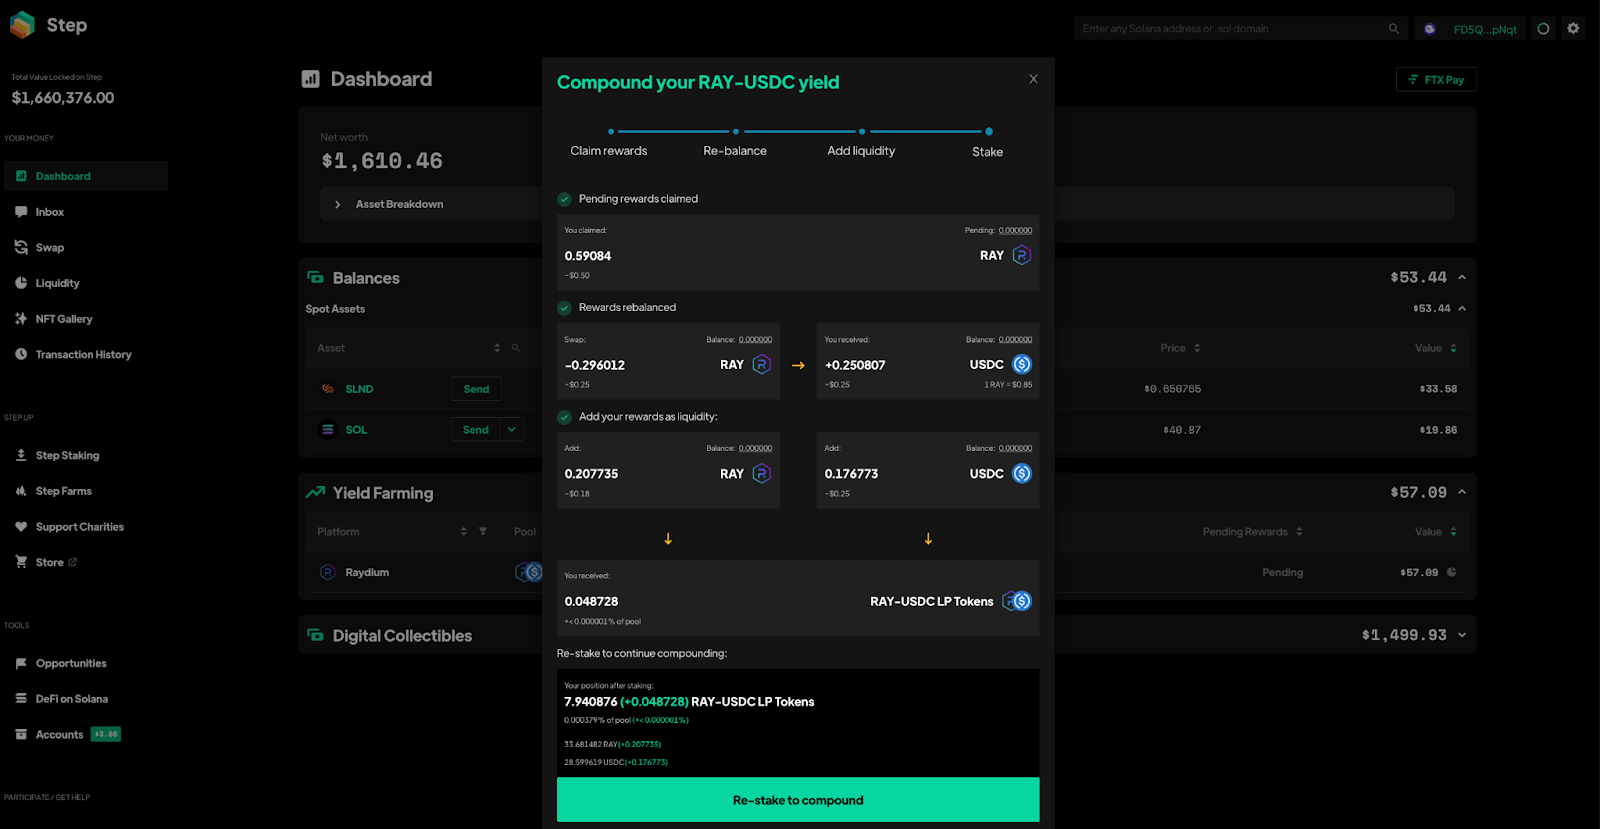Collapse the Yield Farming section chevron

point(1462,492)
